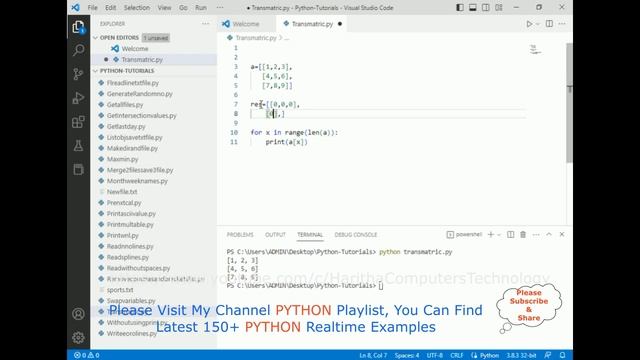Image resolution: width=640 pixels, height=360 pixels.
Task: Close the terminal panel
Action: tap(562, 234)
